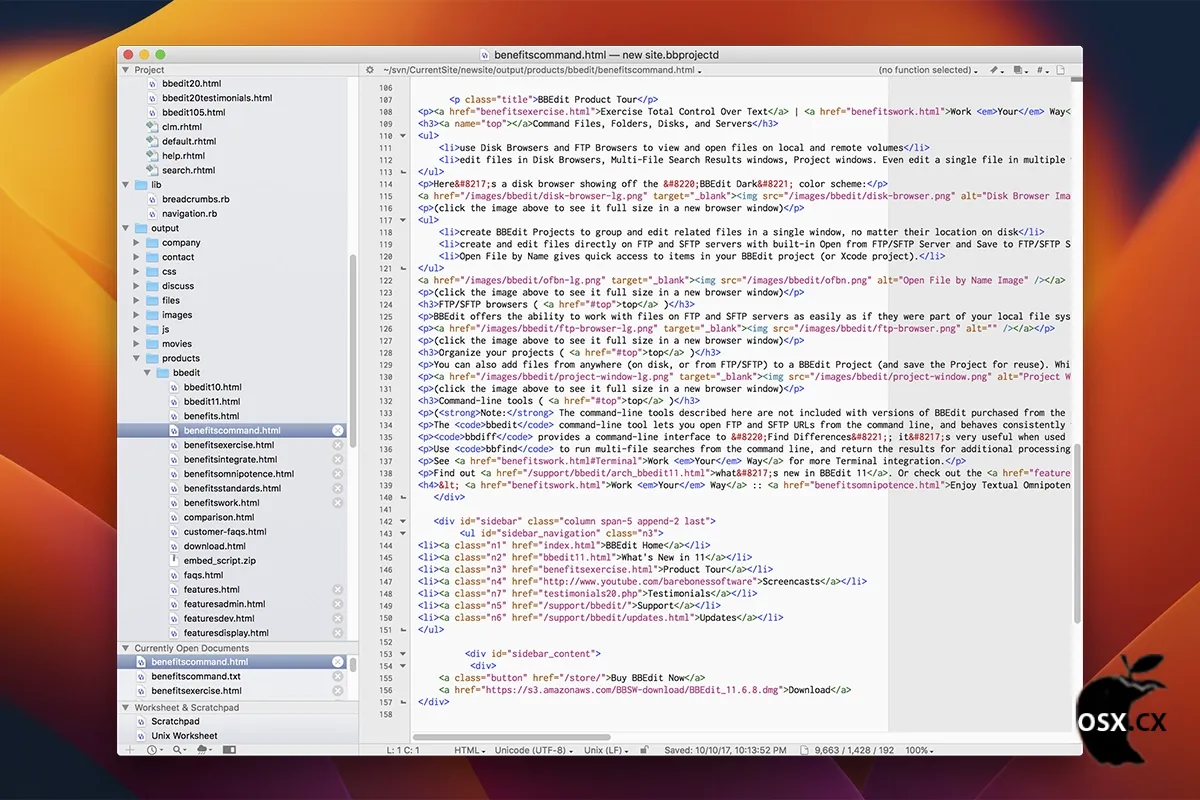The width and height of the screenshot is (1200, 800).
Task: Collapse the bbedit folder
Action: pos(147,373)
